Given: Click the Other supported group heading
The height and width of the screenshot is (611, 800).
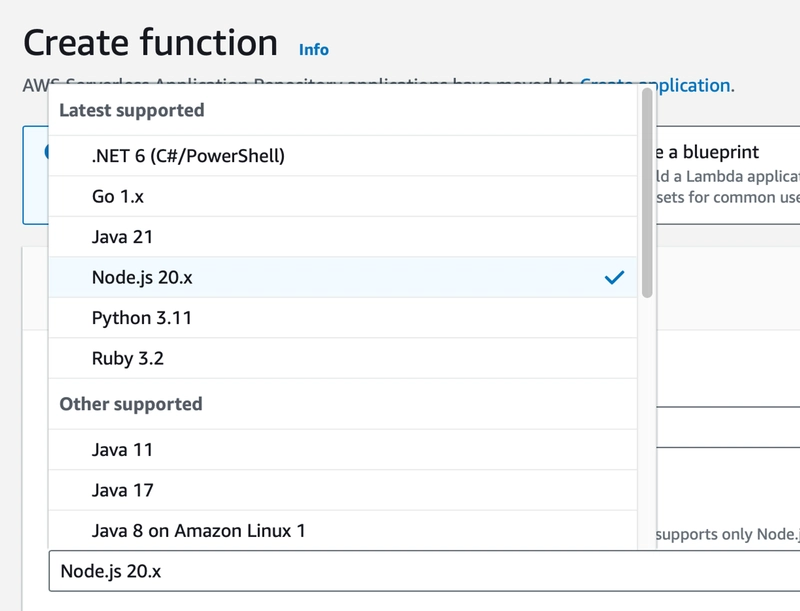Looking at the screenshot, I should point(131,404).
